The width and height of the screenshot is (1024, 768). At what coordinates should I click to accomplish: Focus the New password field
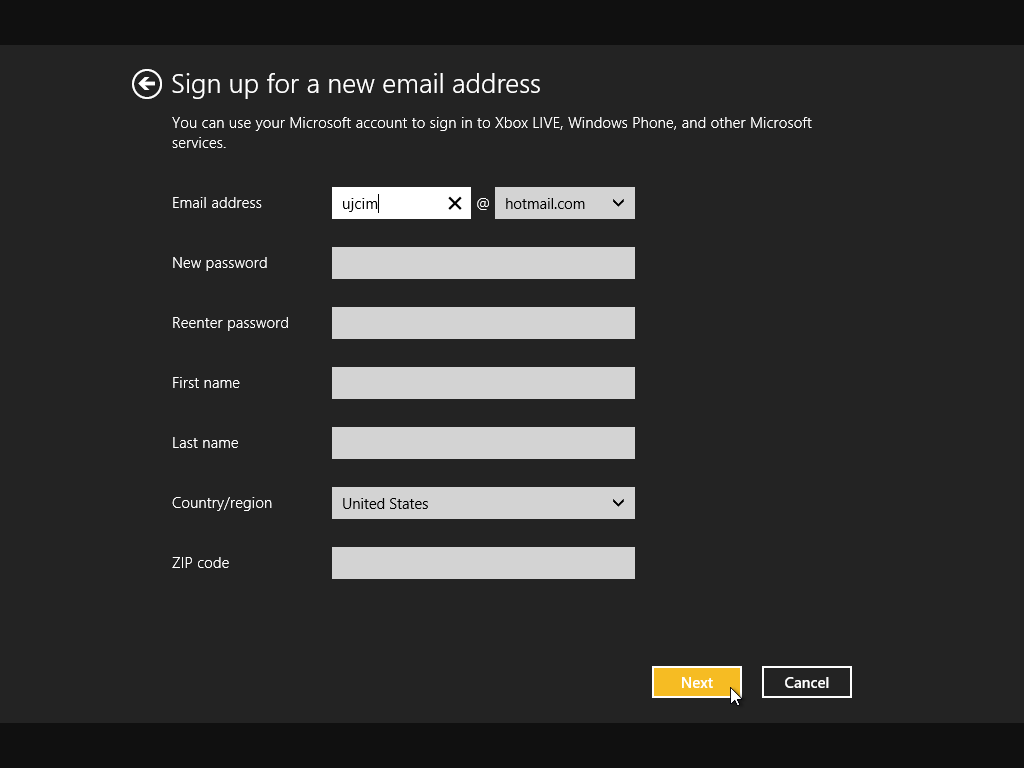[x=483, y=263]
